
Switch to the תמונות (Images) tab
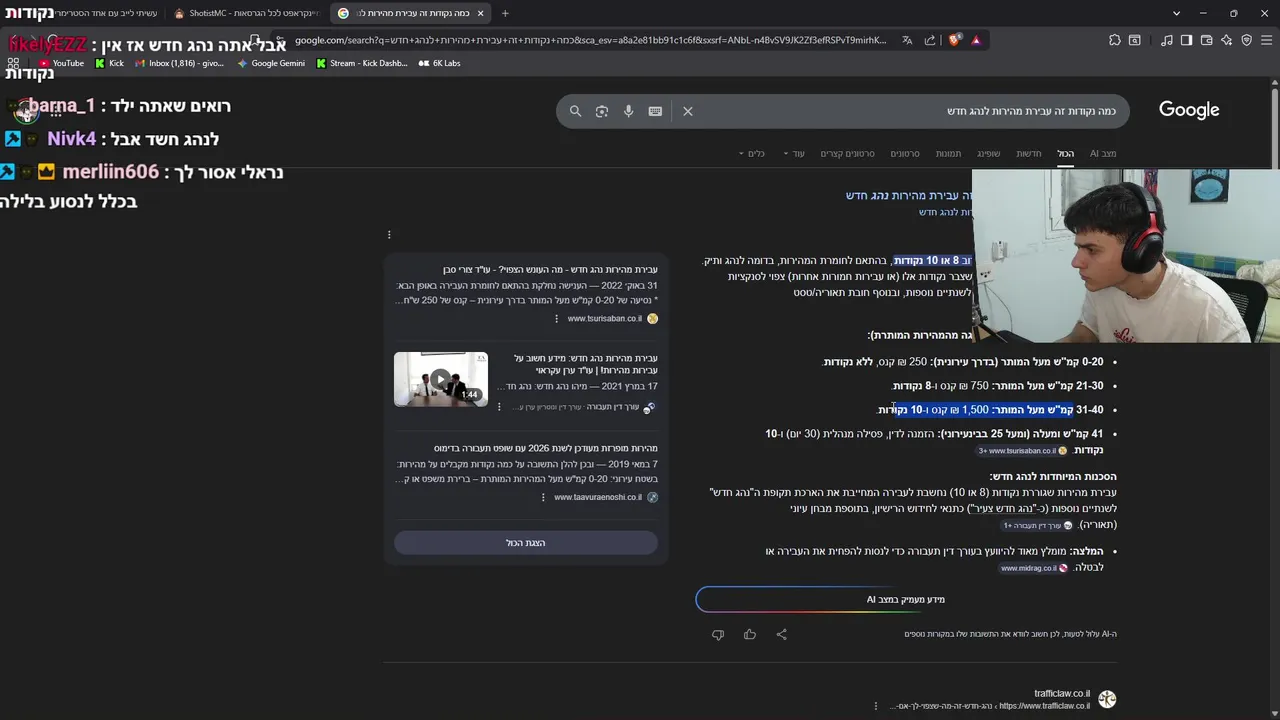click(x=948, y=153)
